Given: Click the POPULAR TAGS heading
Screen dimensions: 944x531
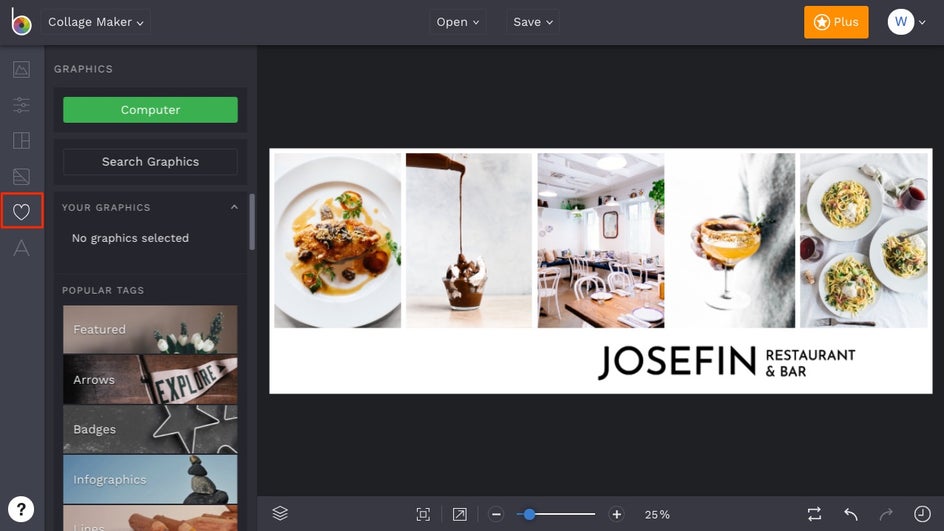Looking at the screenshot, I should [x=103, y=290].
